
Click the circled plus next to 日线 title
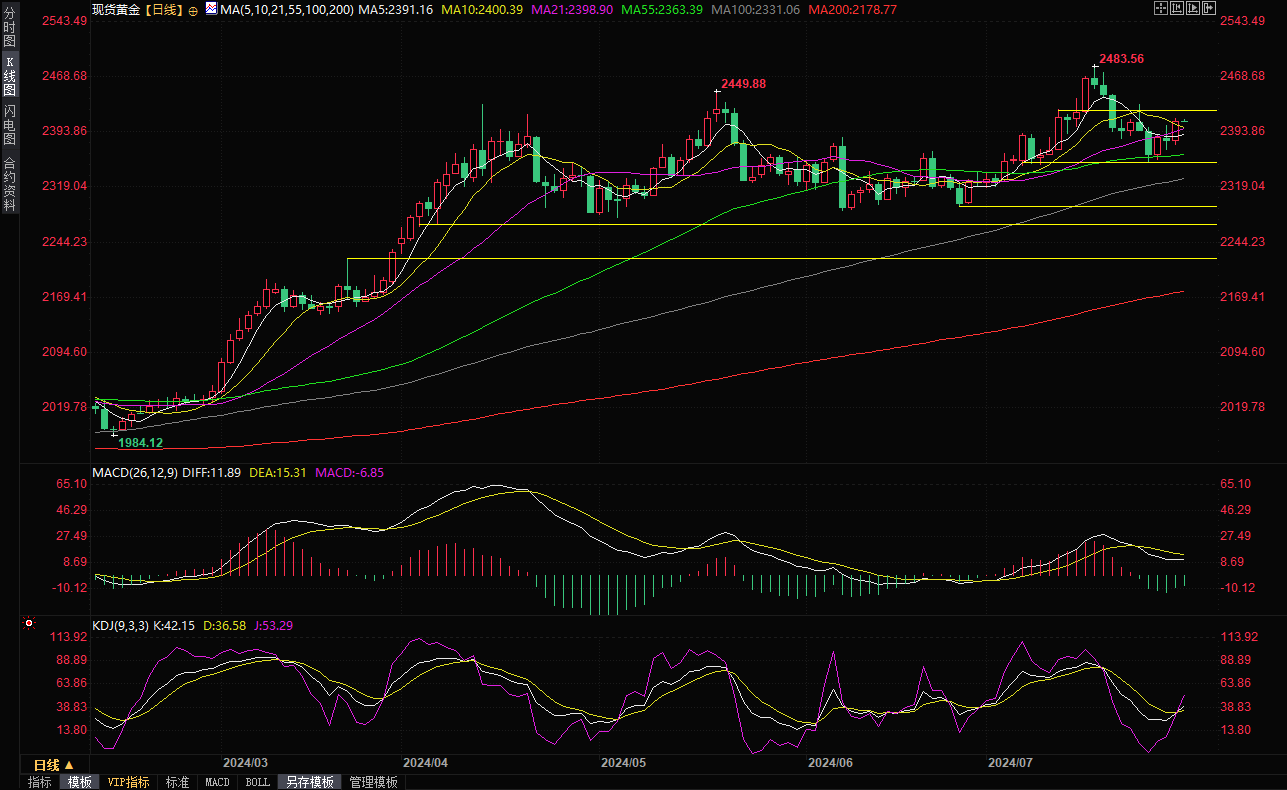pos(193,9)
